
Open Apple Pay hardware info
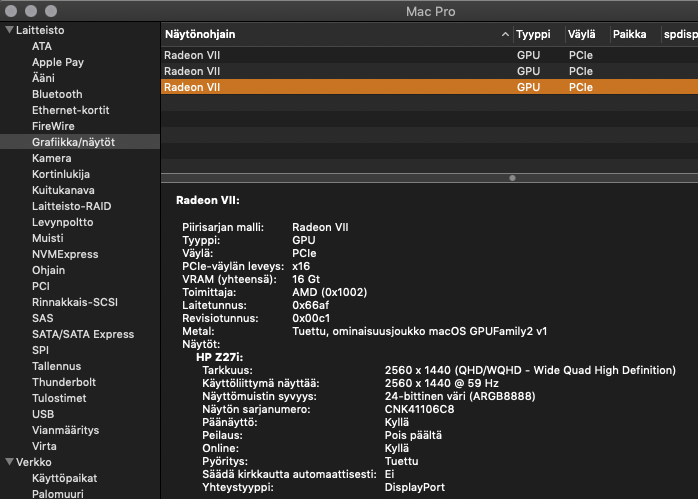click(58, 62)
